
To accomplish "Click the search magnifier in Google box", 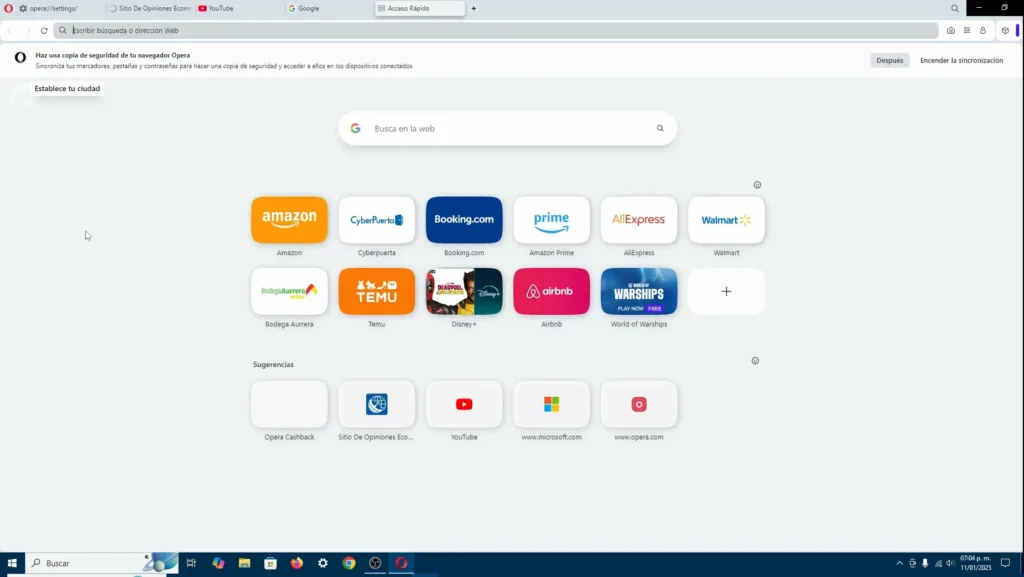I will (660, 129).
